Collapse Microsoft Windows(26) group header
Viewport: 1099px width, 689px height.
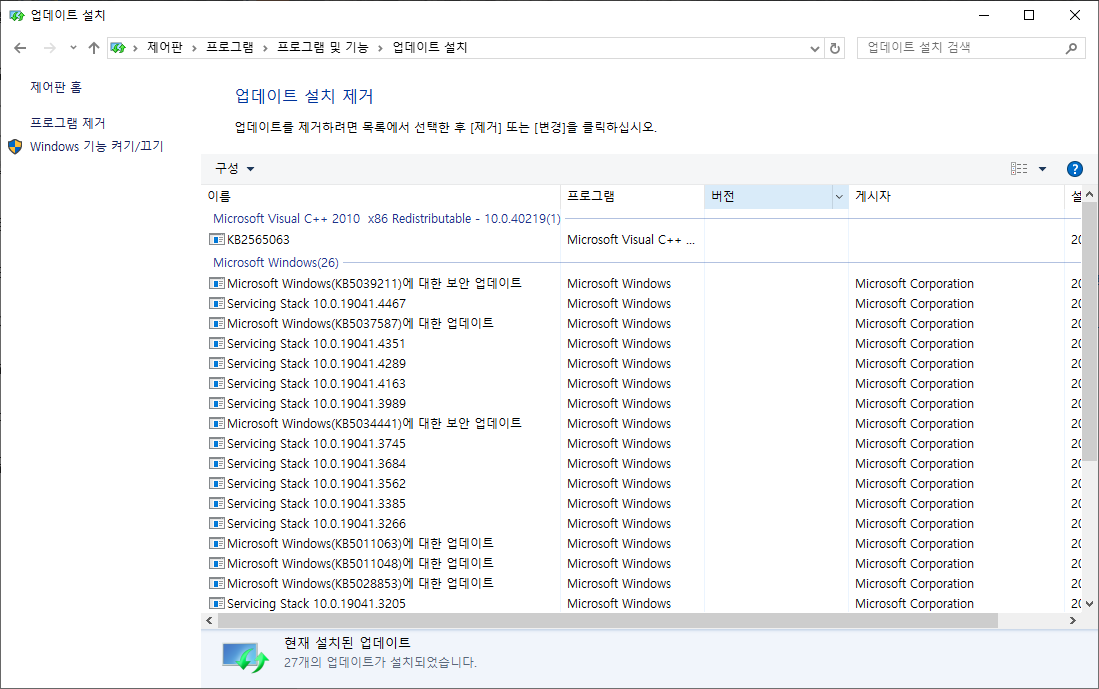(x=275, y=262)
